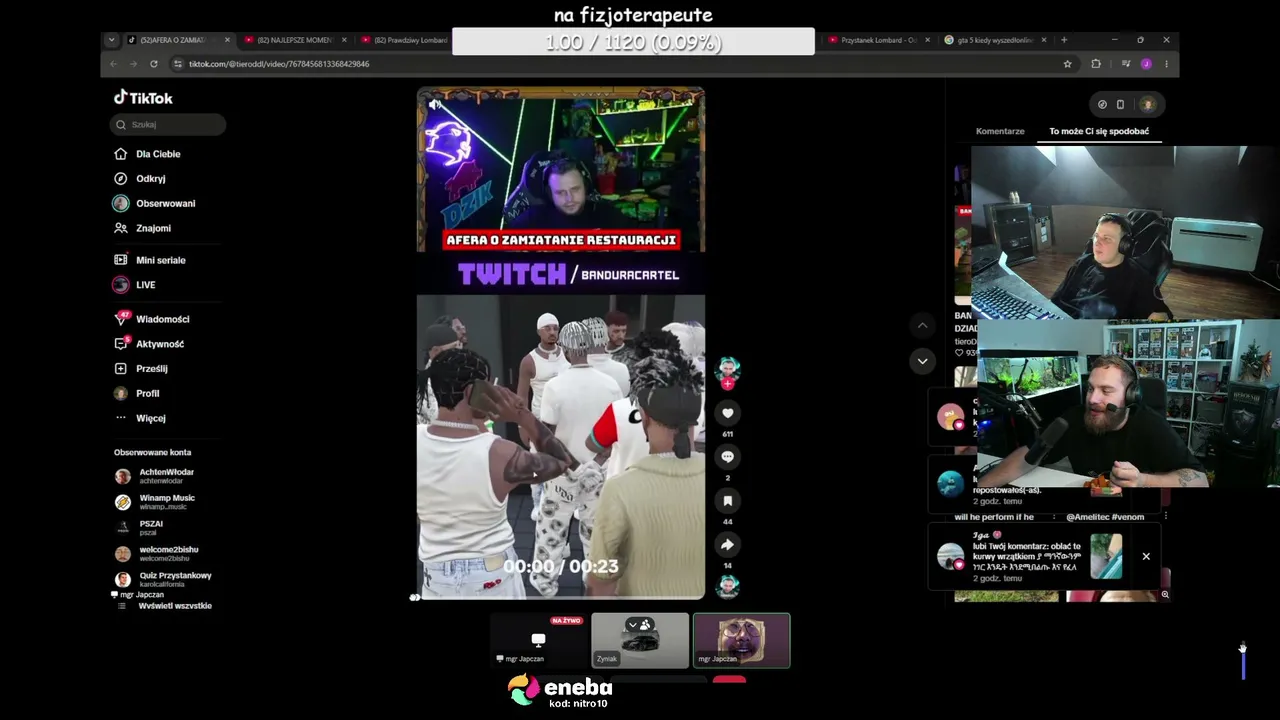1280x720 pixels.
Task: Click the magnifier icon on suggested thumbnail
Action: 1164,595
